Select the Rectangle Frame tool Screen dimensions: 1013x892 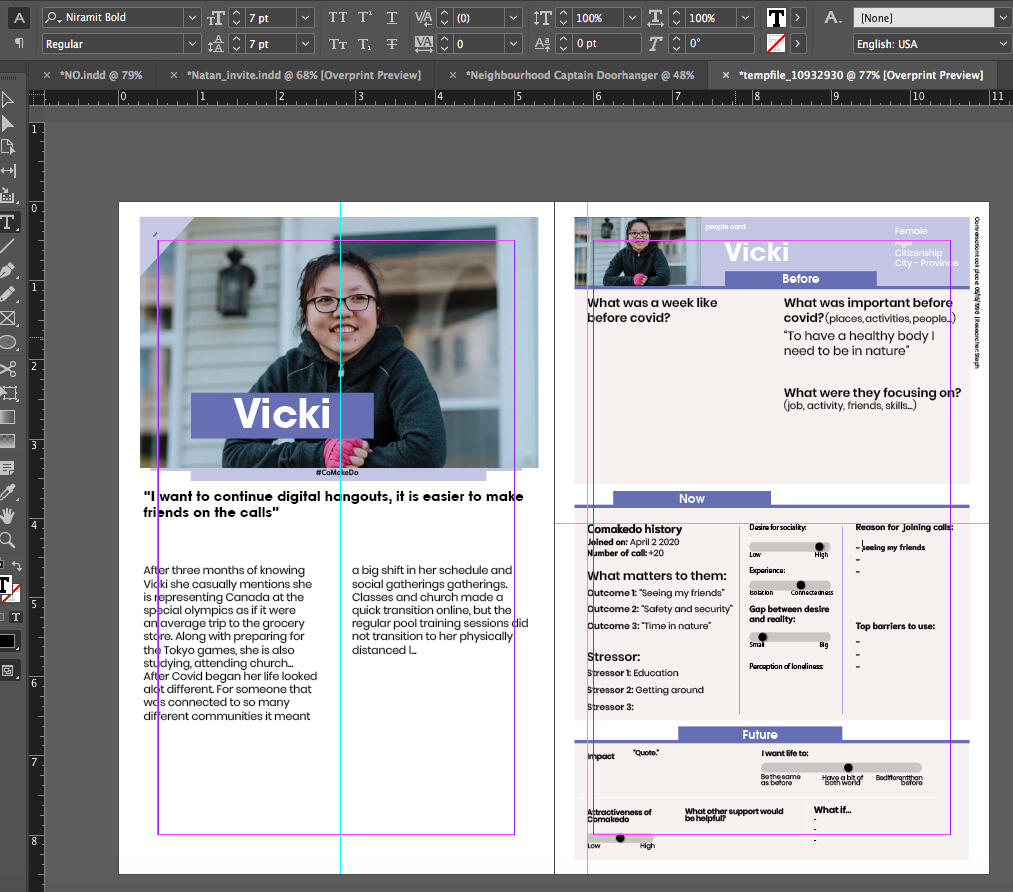point(8,319)
